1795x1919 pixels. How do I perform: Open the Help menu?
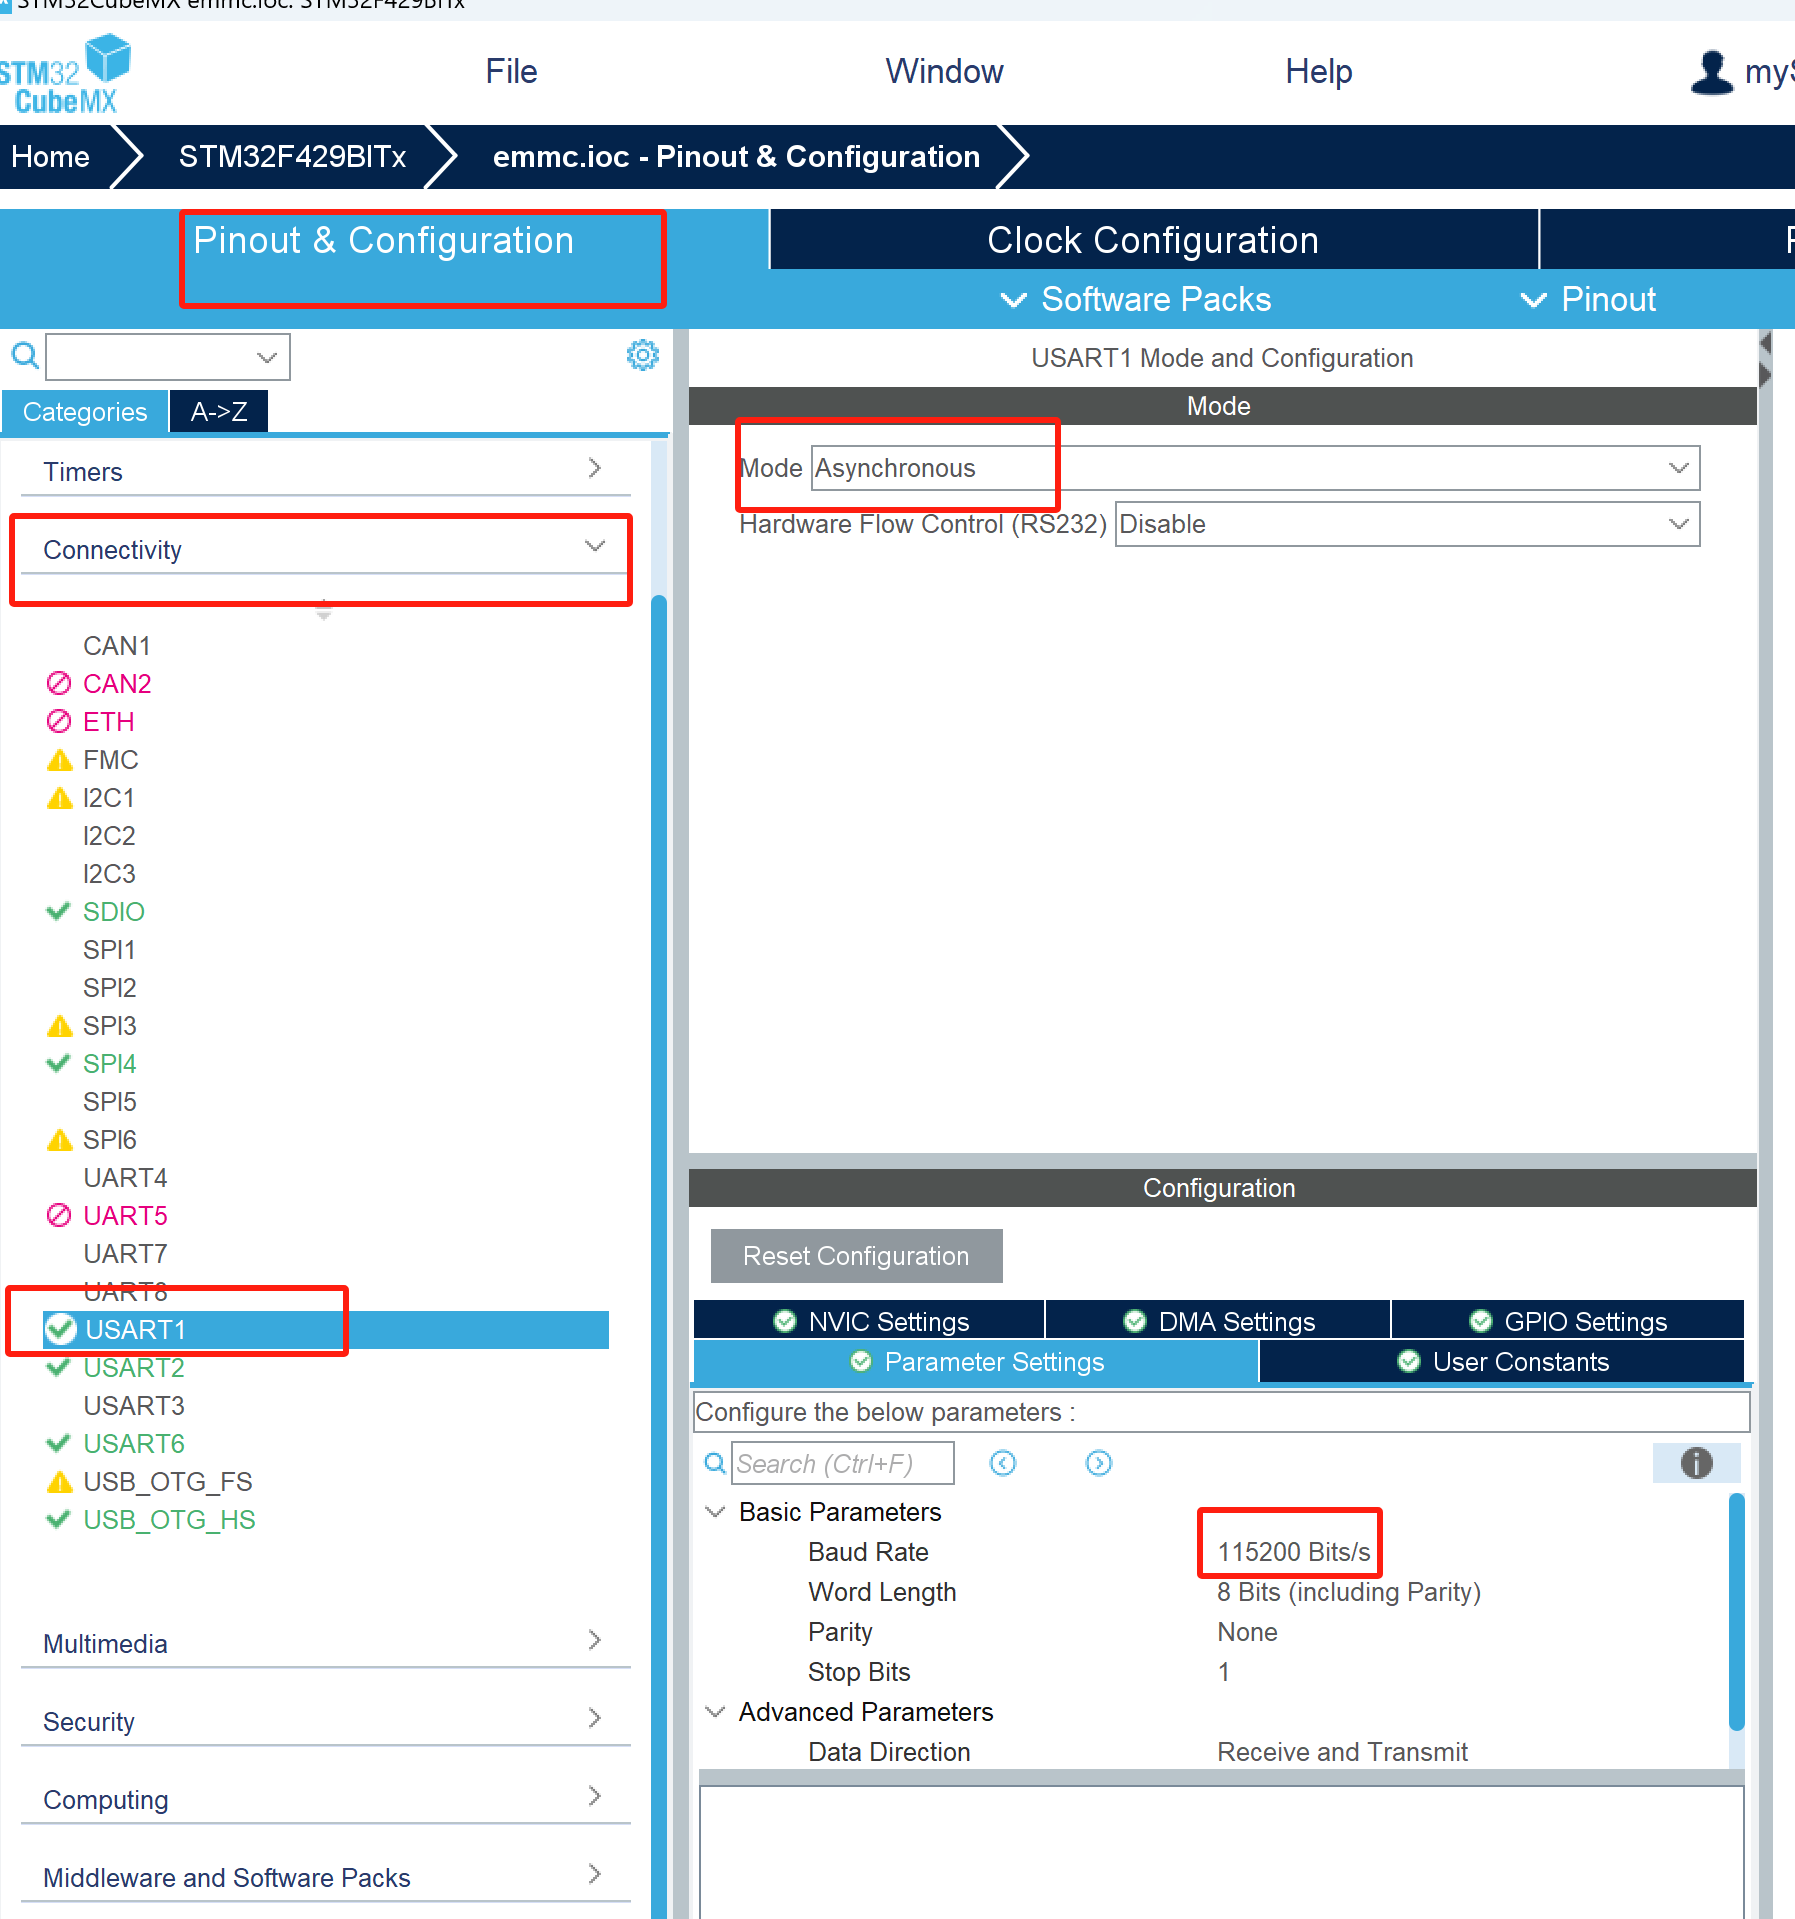(1319, 71)
